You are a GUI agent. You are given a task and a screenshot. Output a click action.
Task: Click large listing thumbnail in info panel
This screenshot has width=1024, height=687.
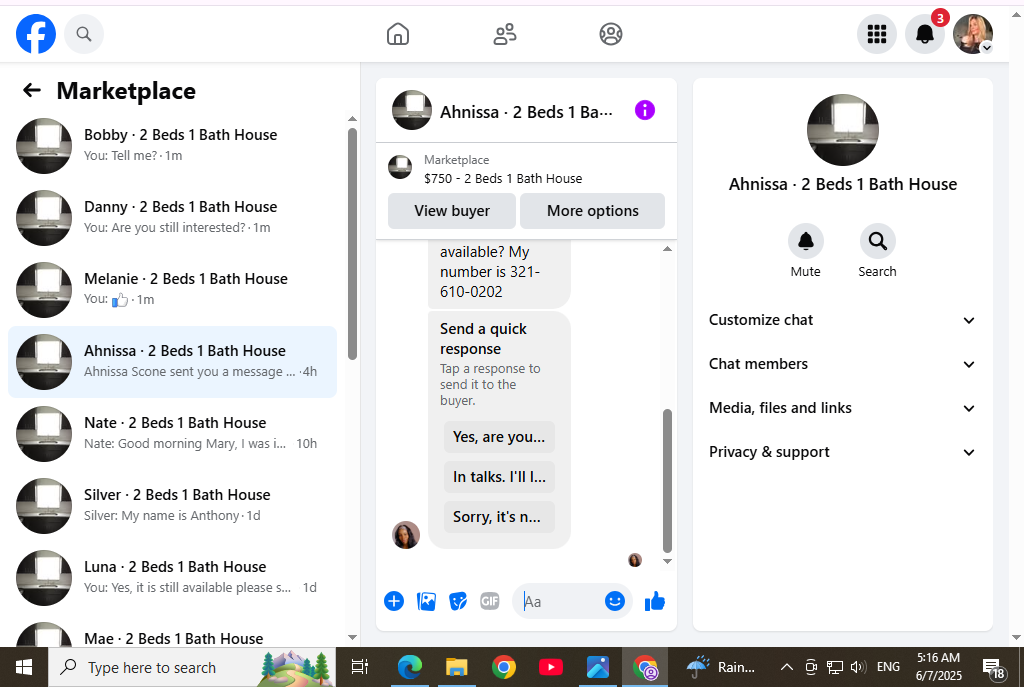[x=842, y=129]
